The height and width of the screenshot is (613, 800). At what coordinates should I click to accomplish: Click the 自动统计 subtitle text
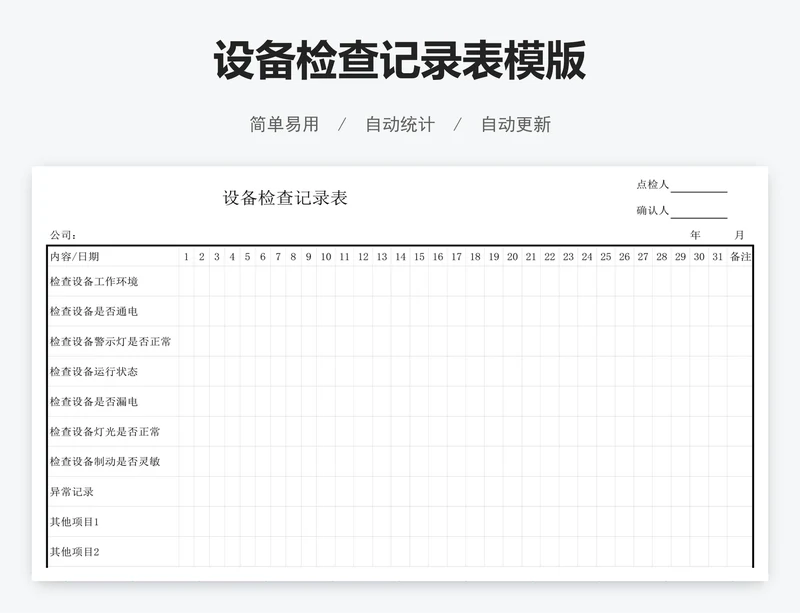click(x=400, y=124)
